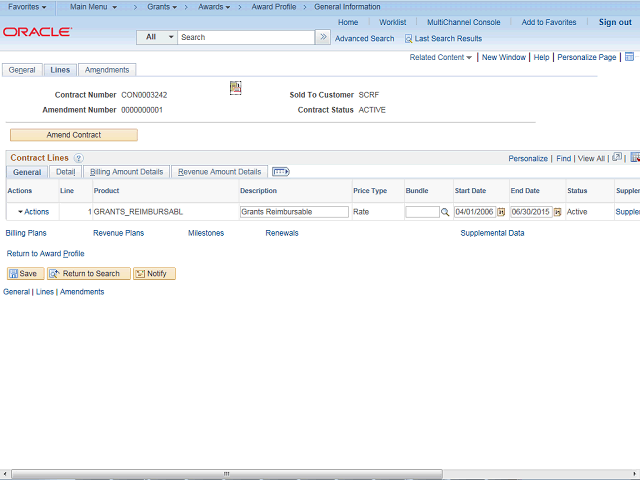Click the Last Search Results icon
The image size is (640, 480).
pos(408,39)
